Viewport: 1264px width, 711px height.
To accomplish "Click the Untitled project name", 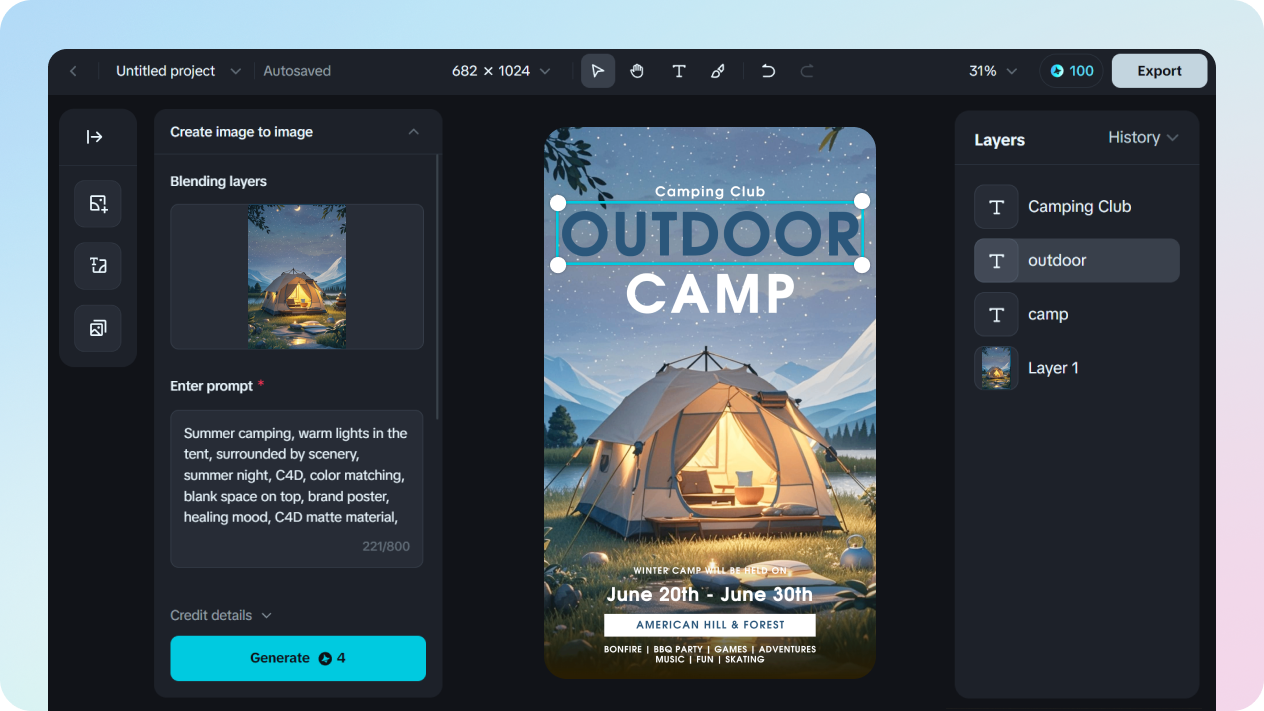I will coord(165,71).
